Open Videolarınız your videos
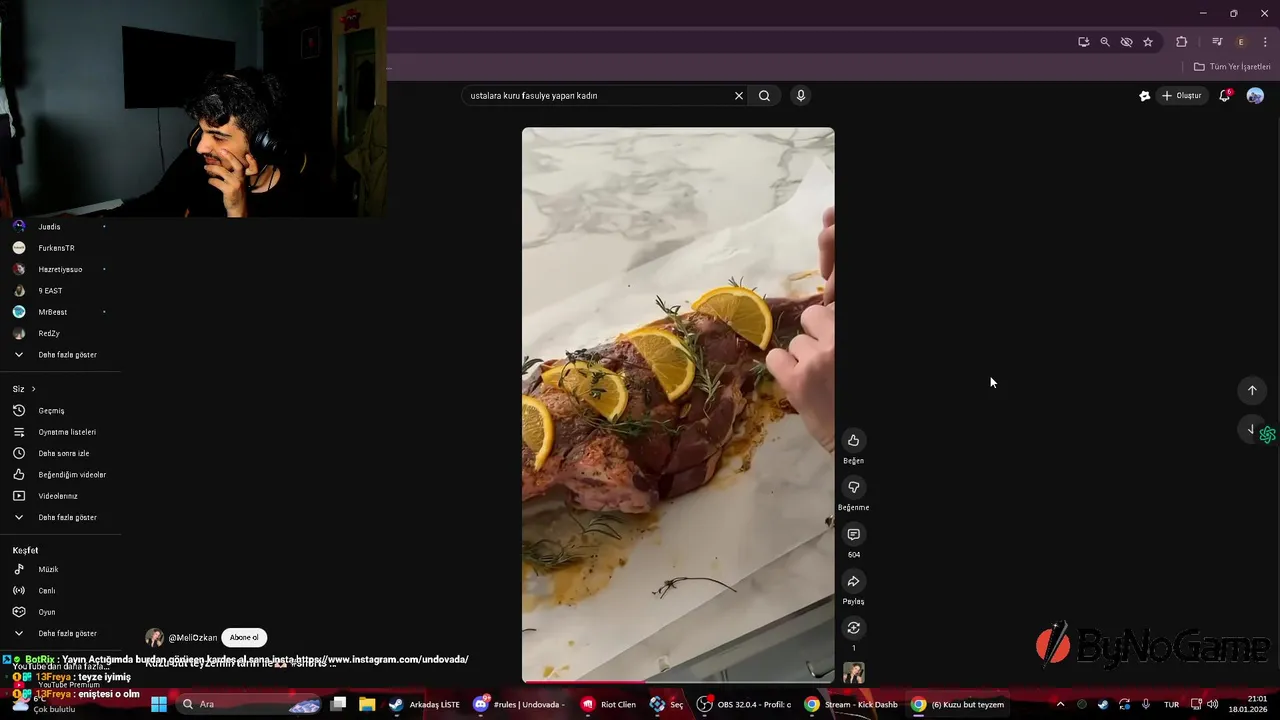Screen dimensions: 1280x720 point(60,496)
